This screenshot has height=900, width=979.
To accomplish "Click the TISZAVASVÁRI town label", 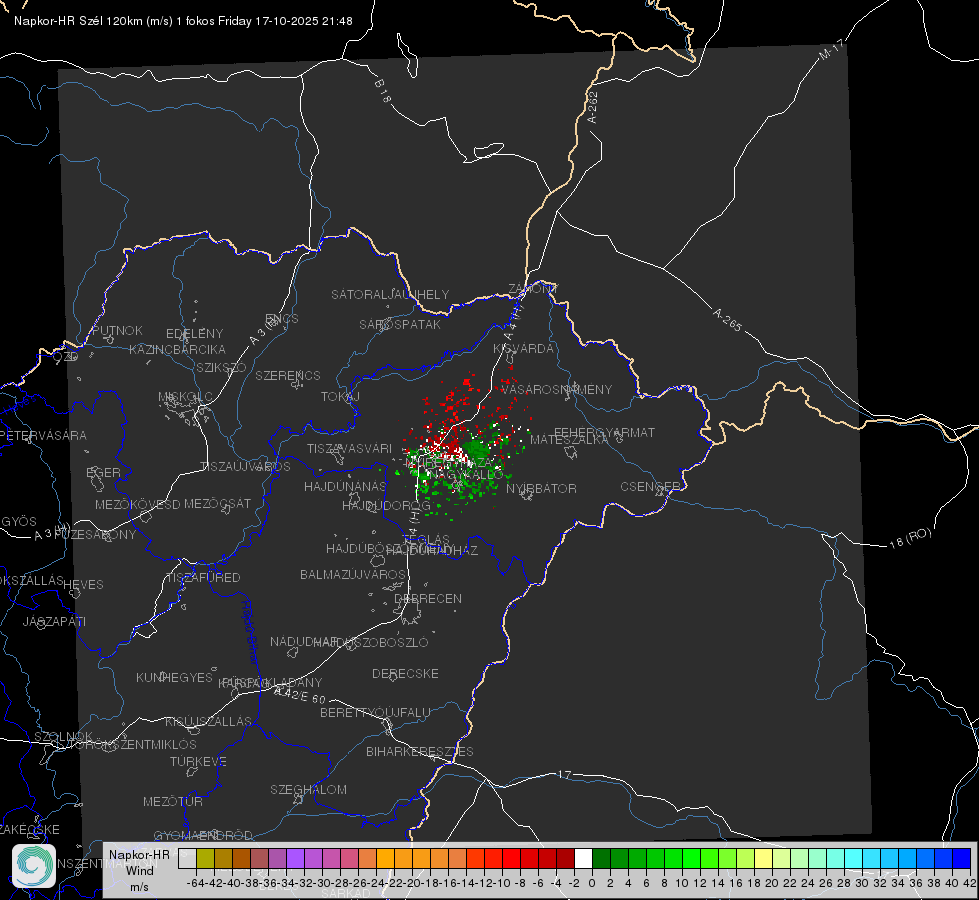I will 349,448.
